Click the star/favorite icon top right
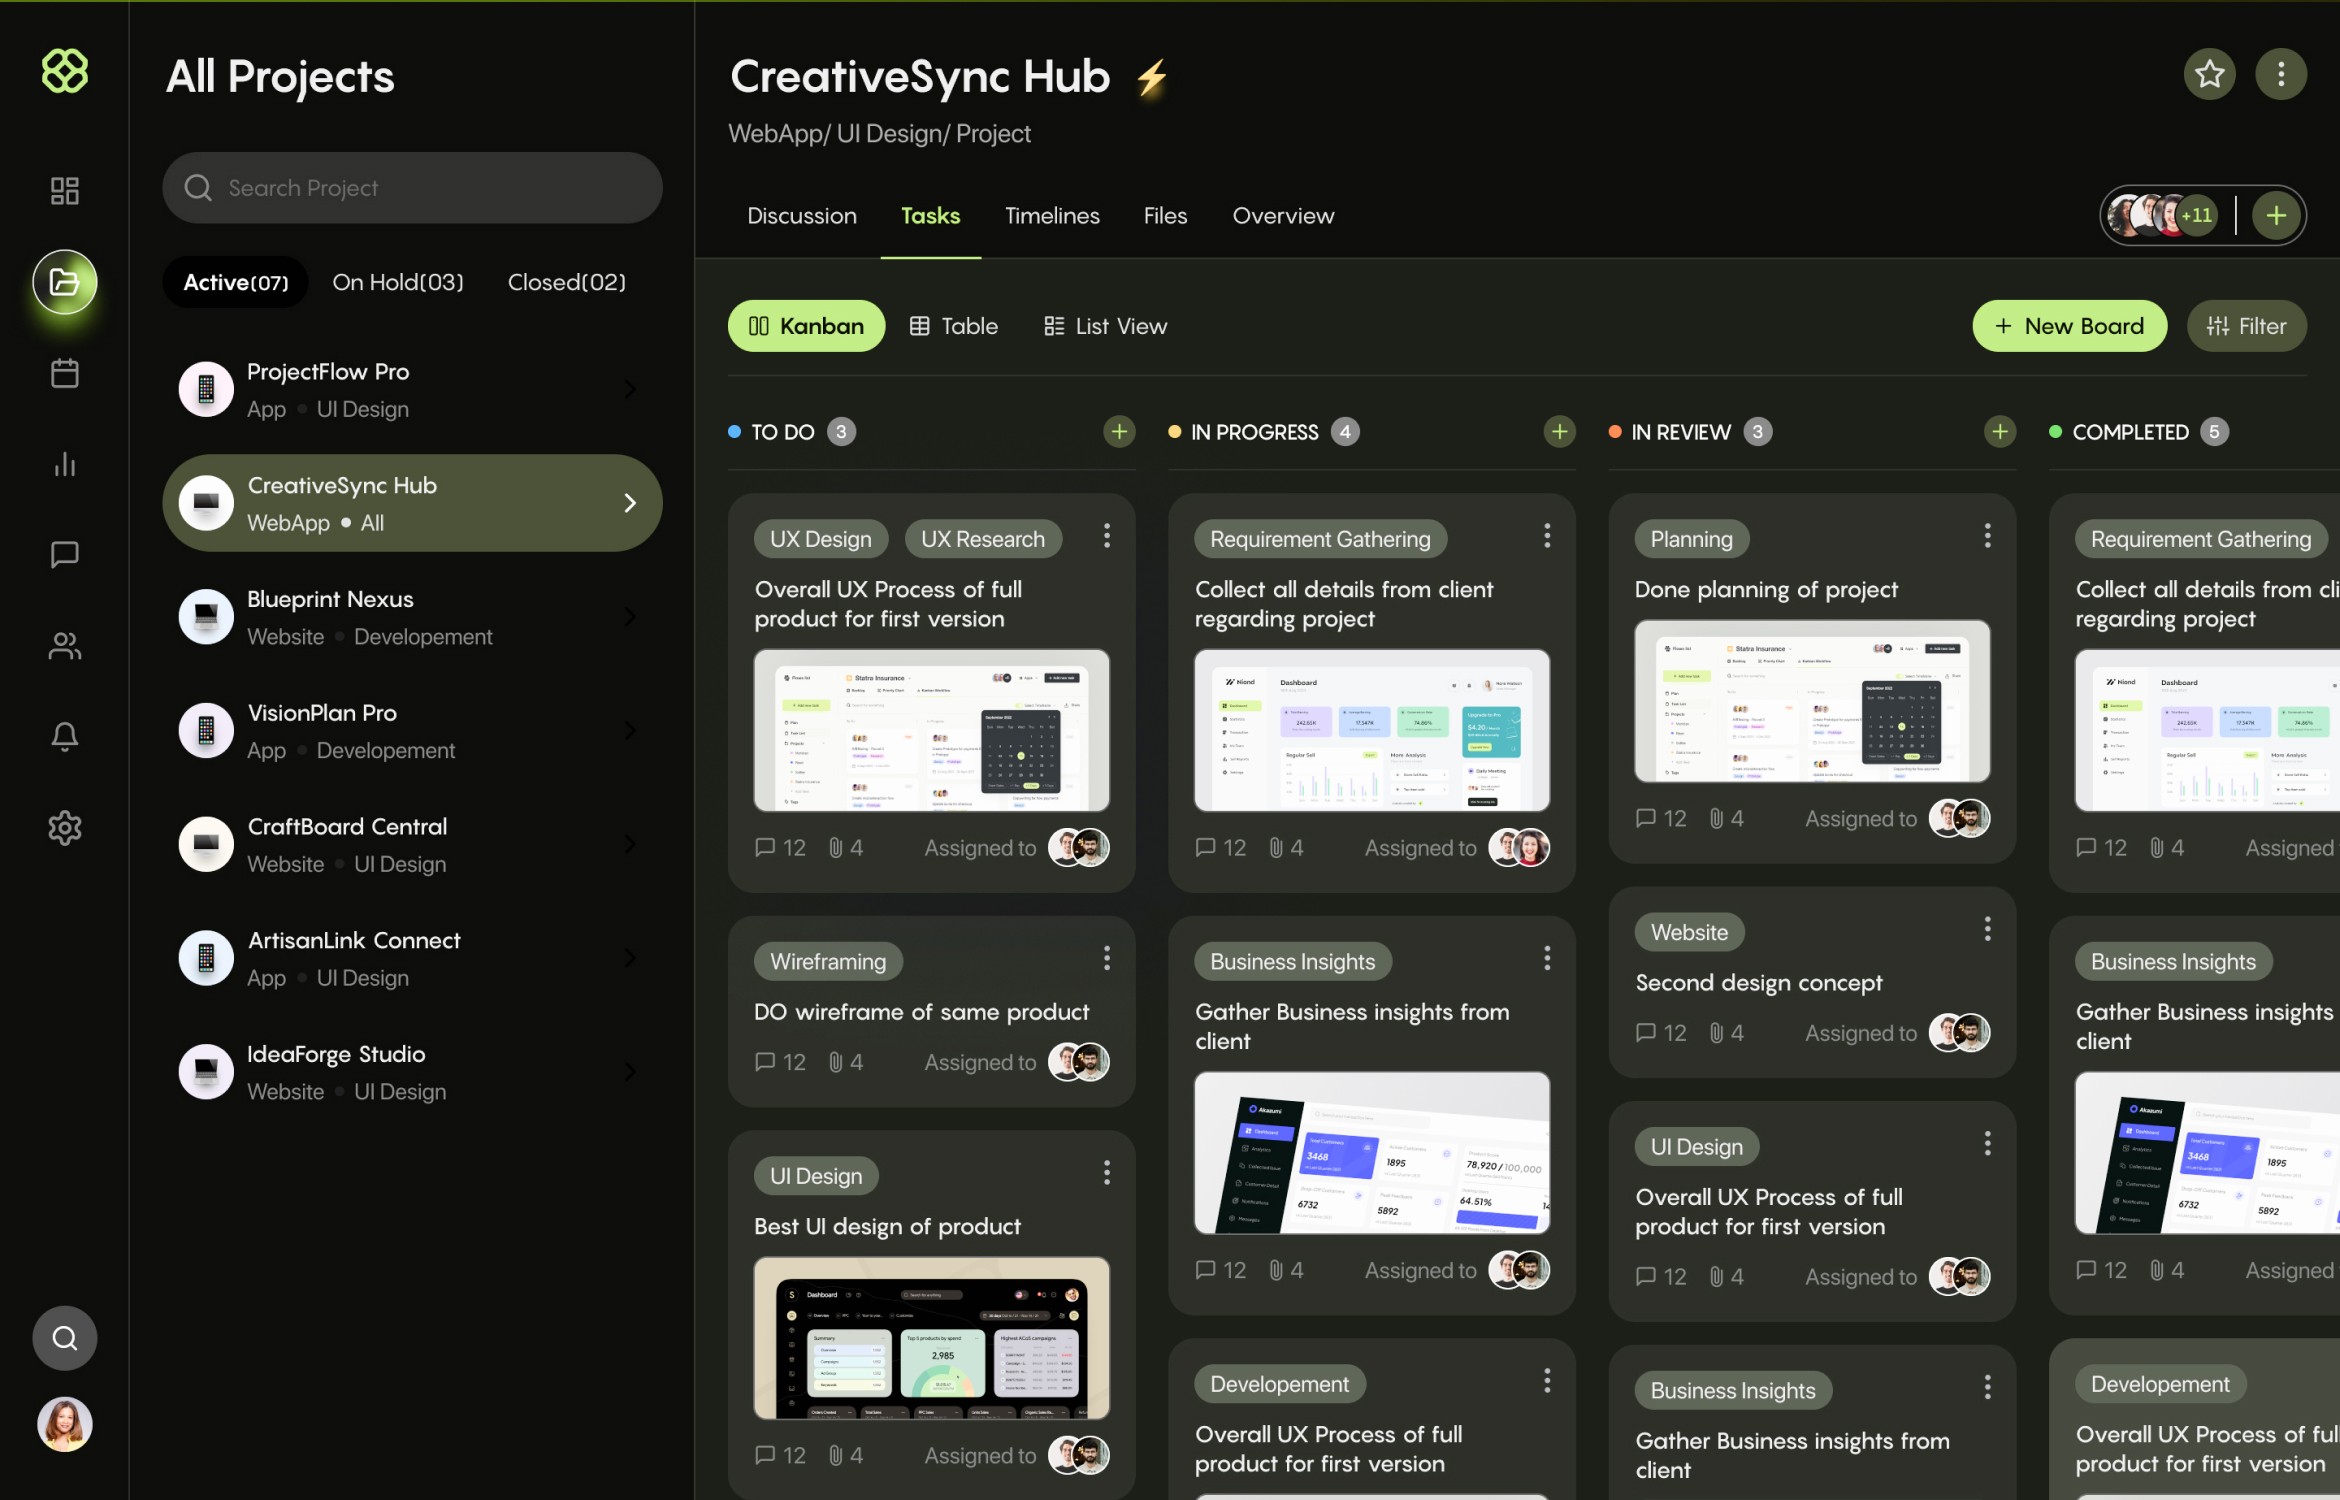 pos(2210,73)
